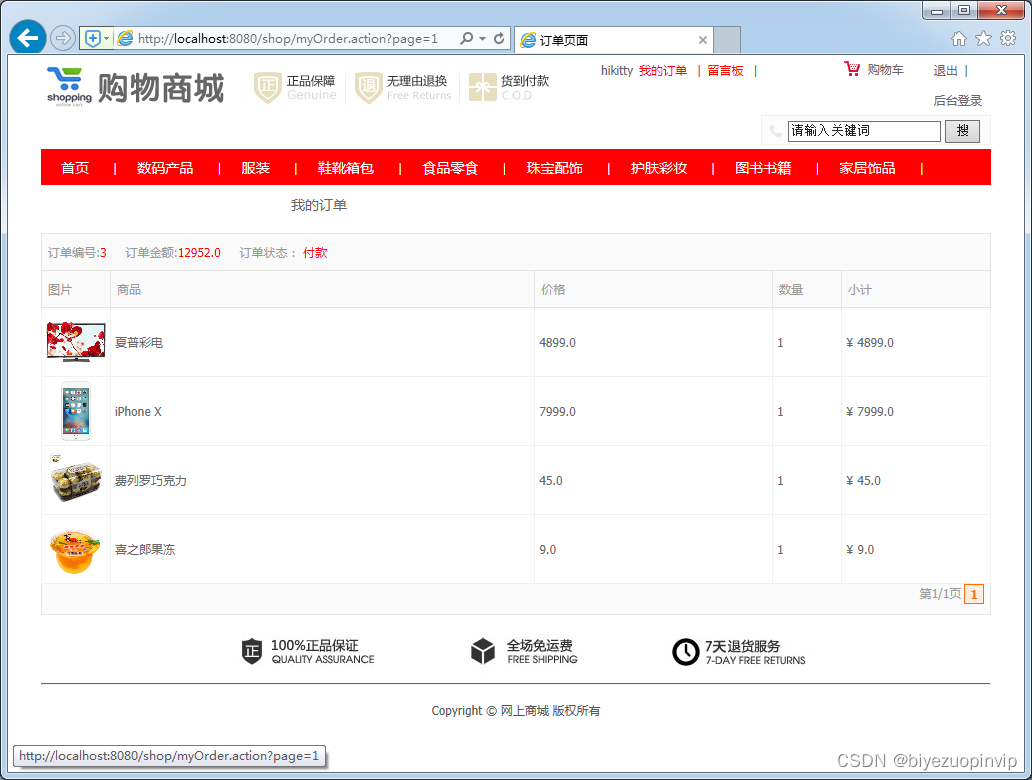Click the address bar search magnifier icon
This screenshot has height=780, width=1032.
467,38
